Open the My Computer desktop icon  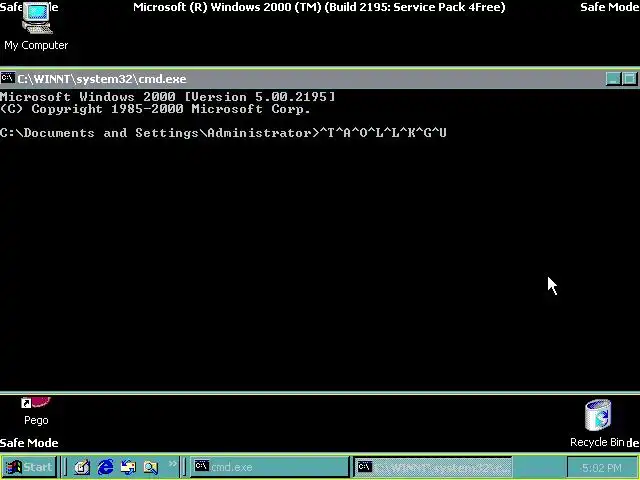(x=36, y=27)
